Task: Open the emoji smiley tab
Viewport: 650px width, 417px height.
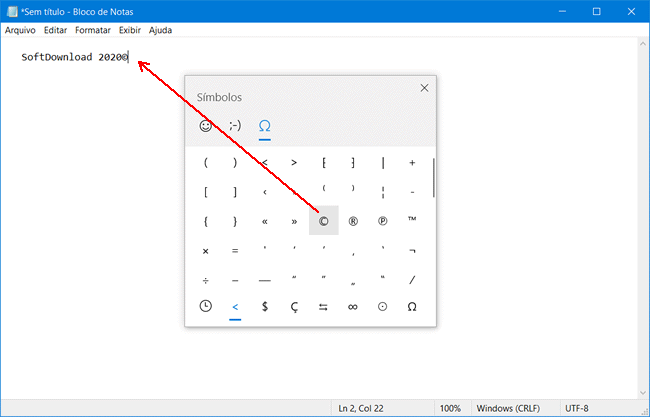Action: pos(206,126)
